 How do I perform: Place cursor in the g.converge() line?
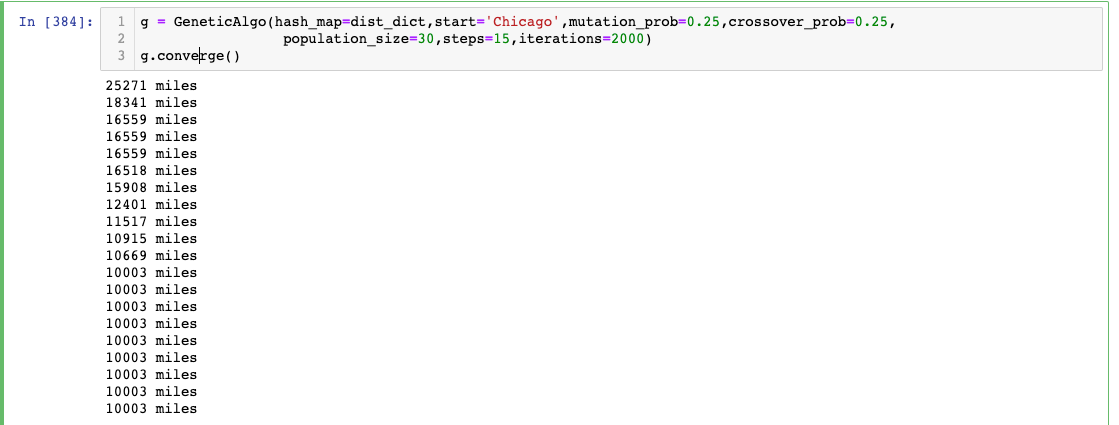(x=190, y=56)
